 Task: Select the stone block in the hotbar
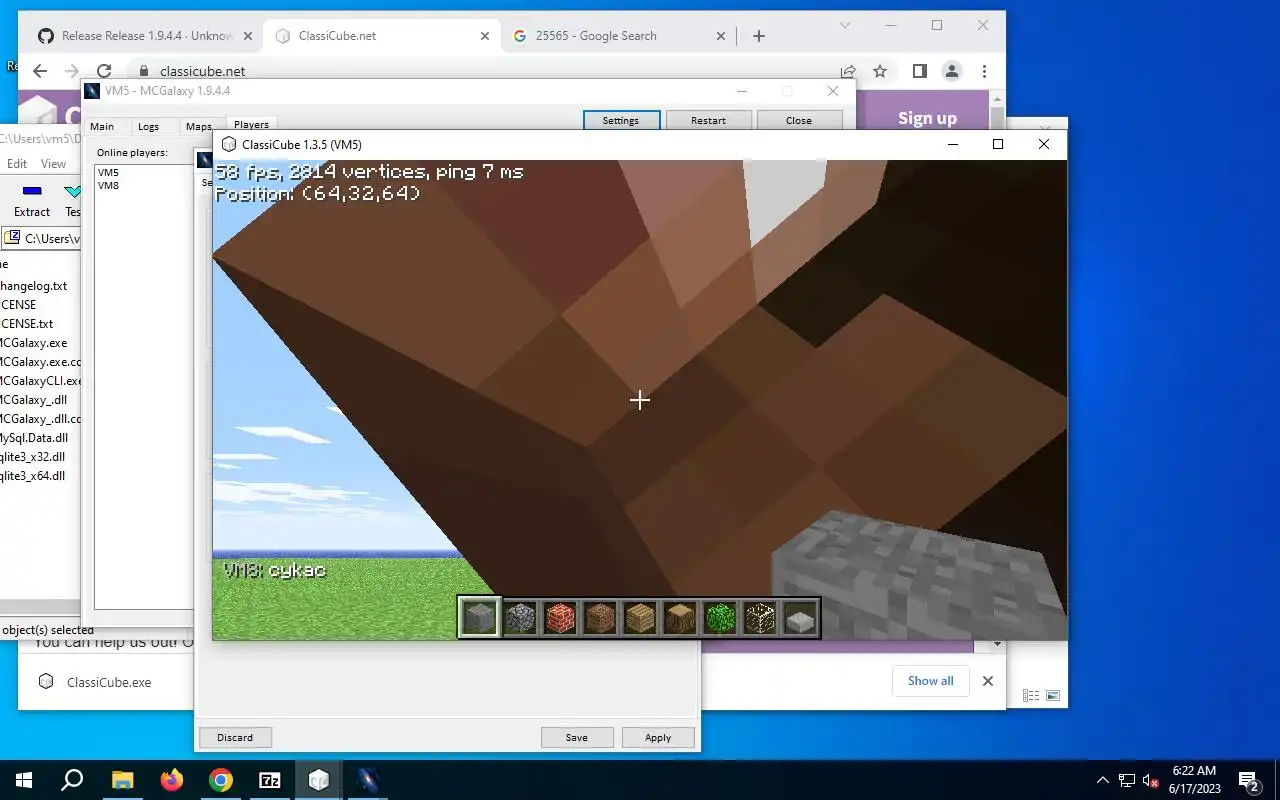(479, 618)
